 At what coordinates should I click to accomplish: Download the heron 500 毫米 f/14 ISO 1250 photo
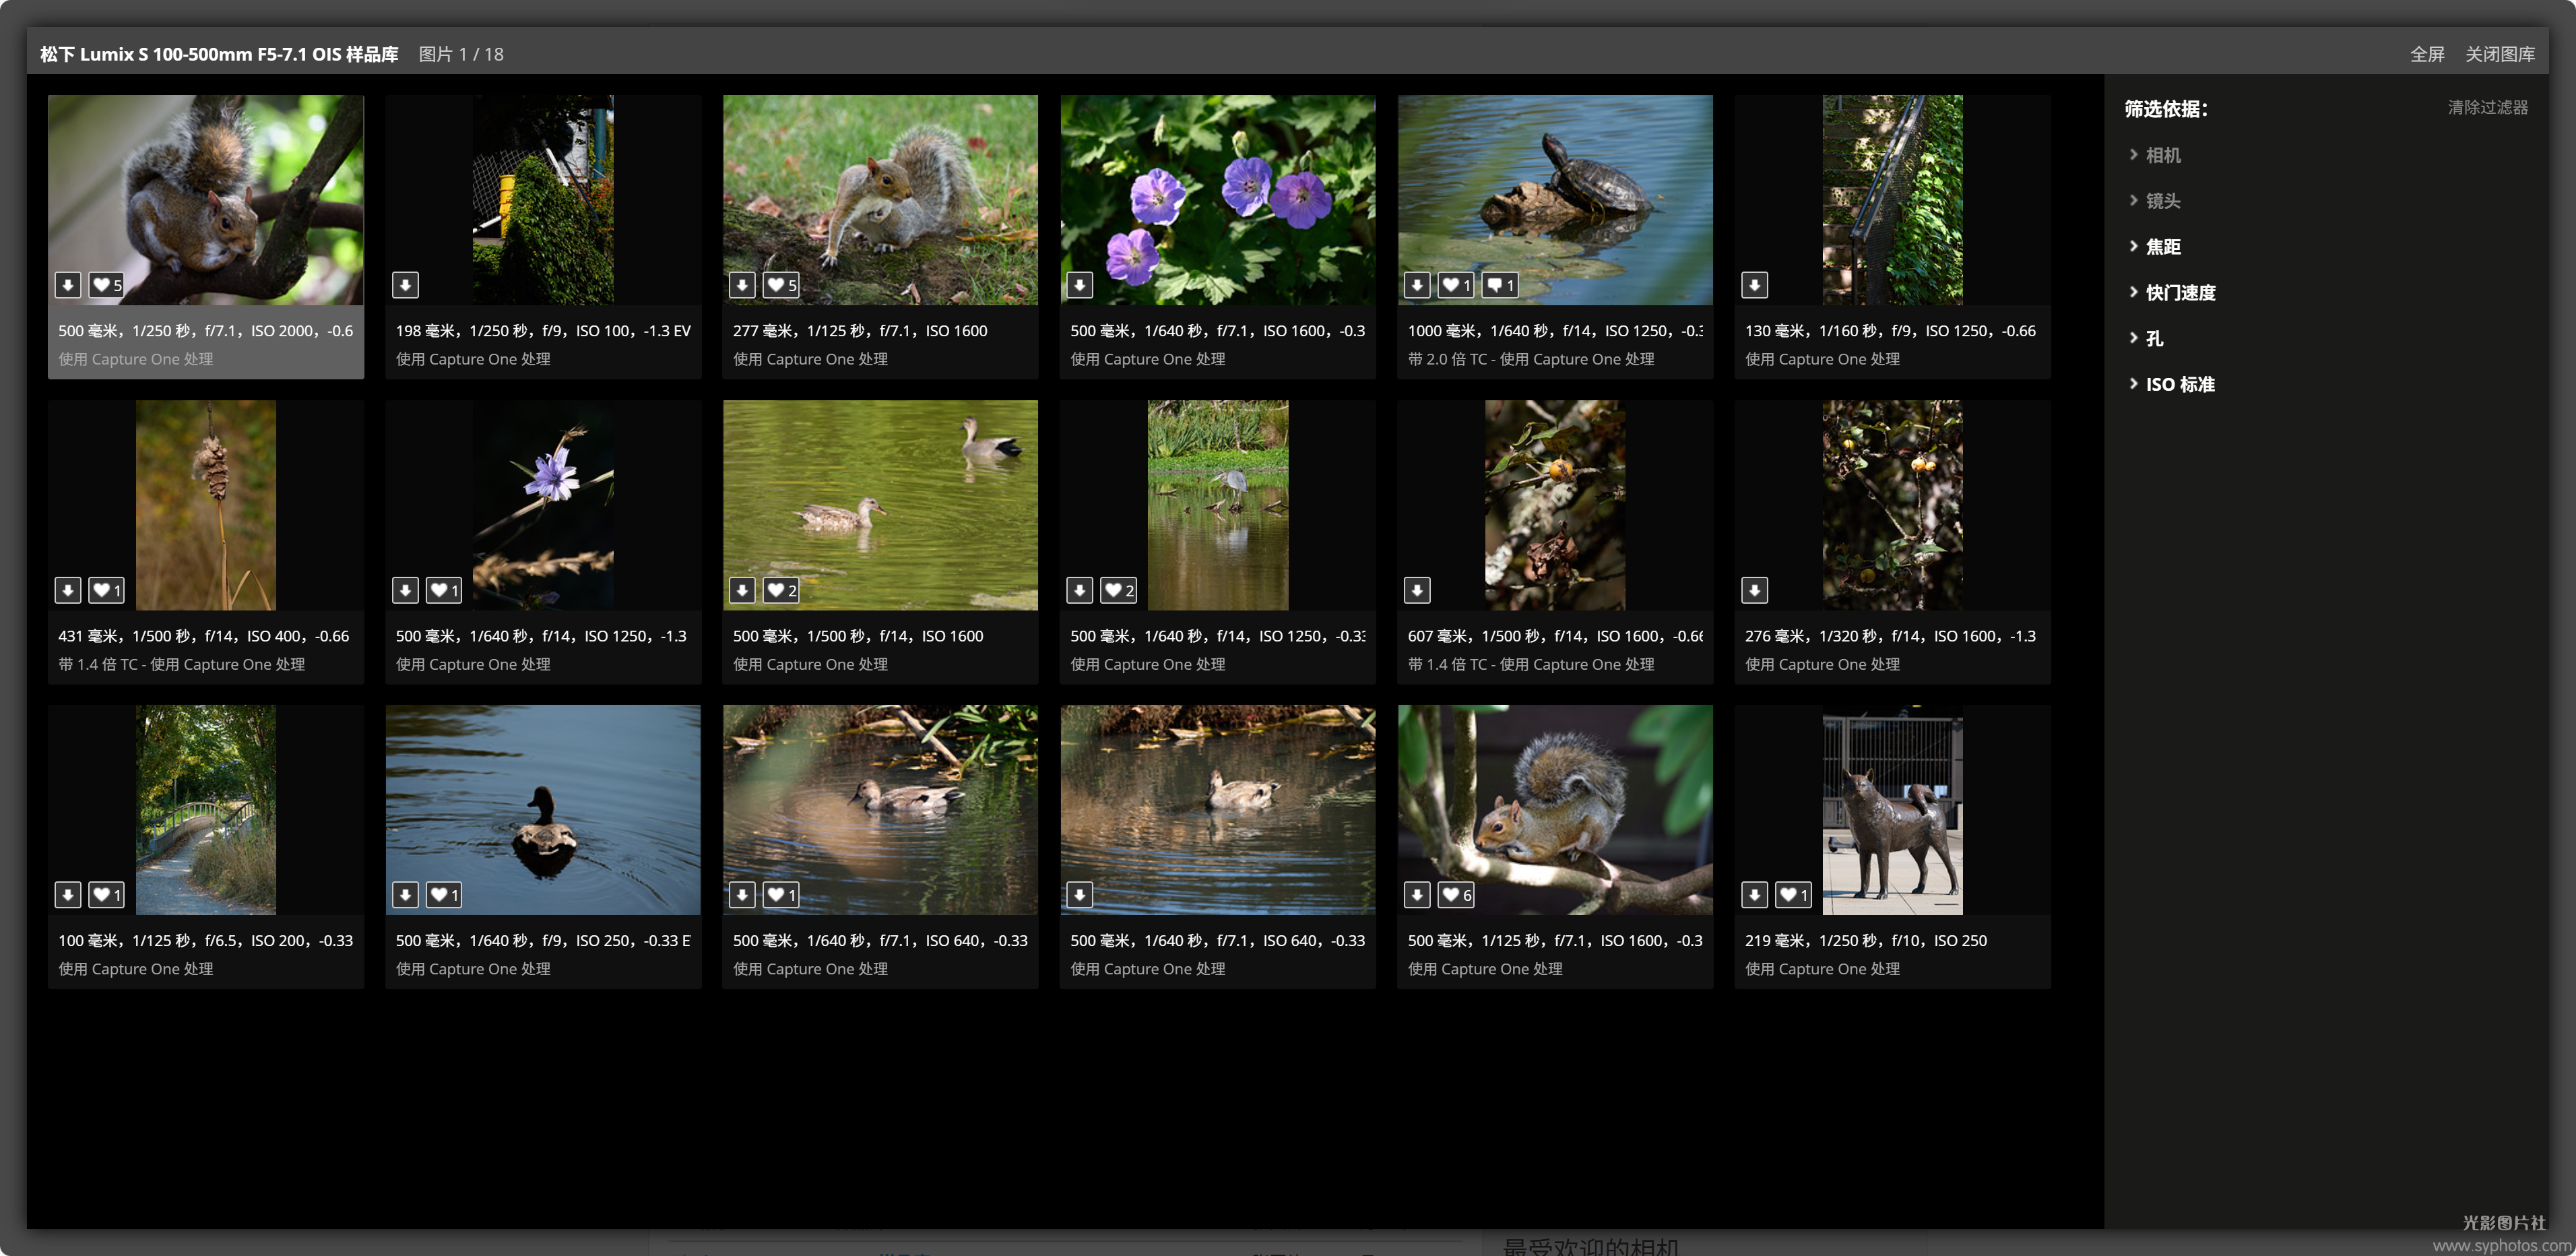(x=1080, y=590)
